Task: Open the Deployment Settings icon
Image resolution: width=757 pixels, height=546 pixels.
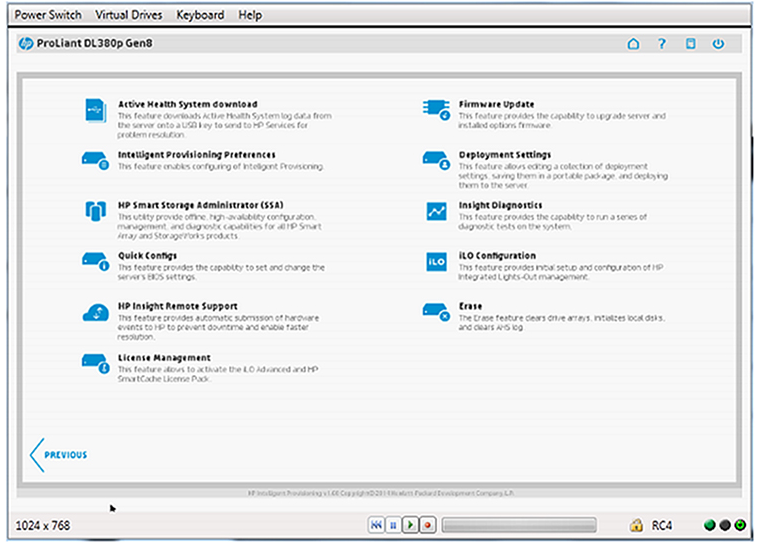Action: point(436,161)
